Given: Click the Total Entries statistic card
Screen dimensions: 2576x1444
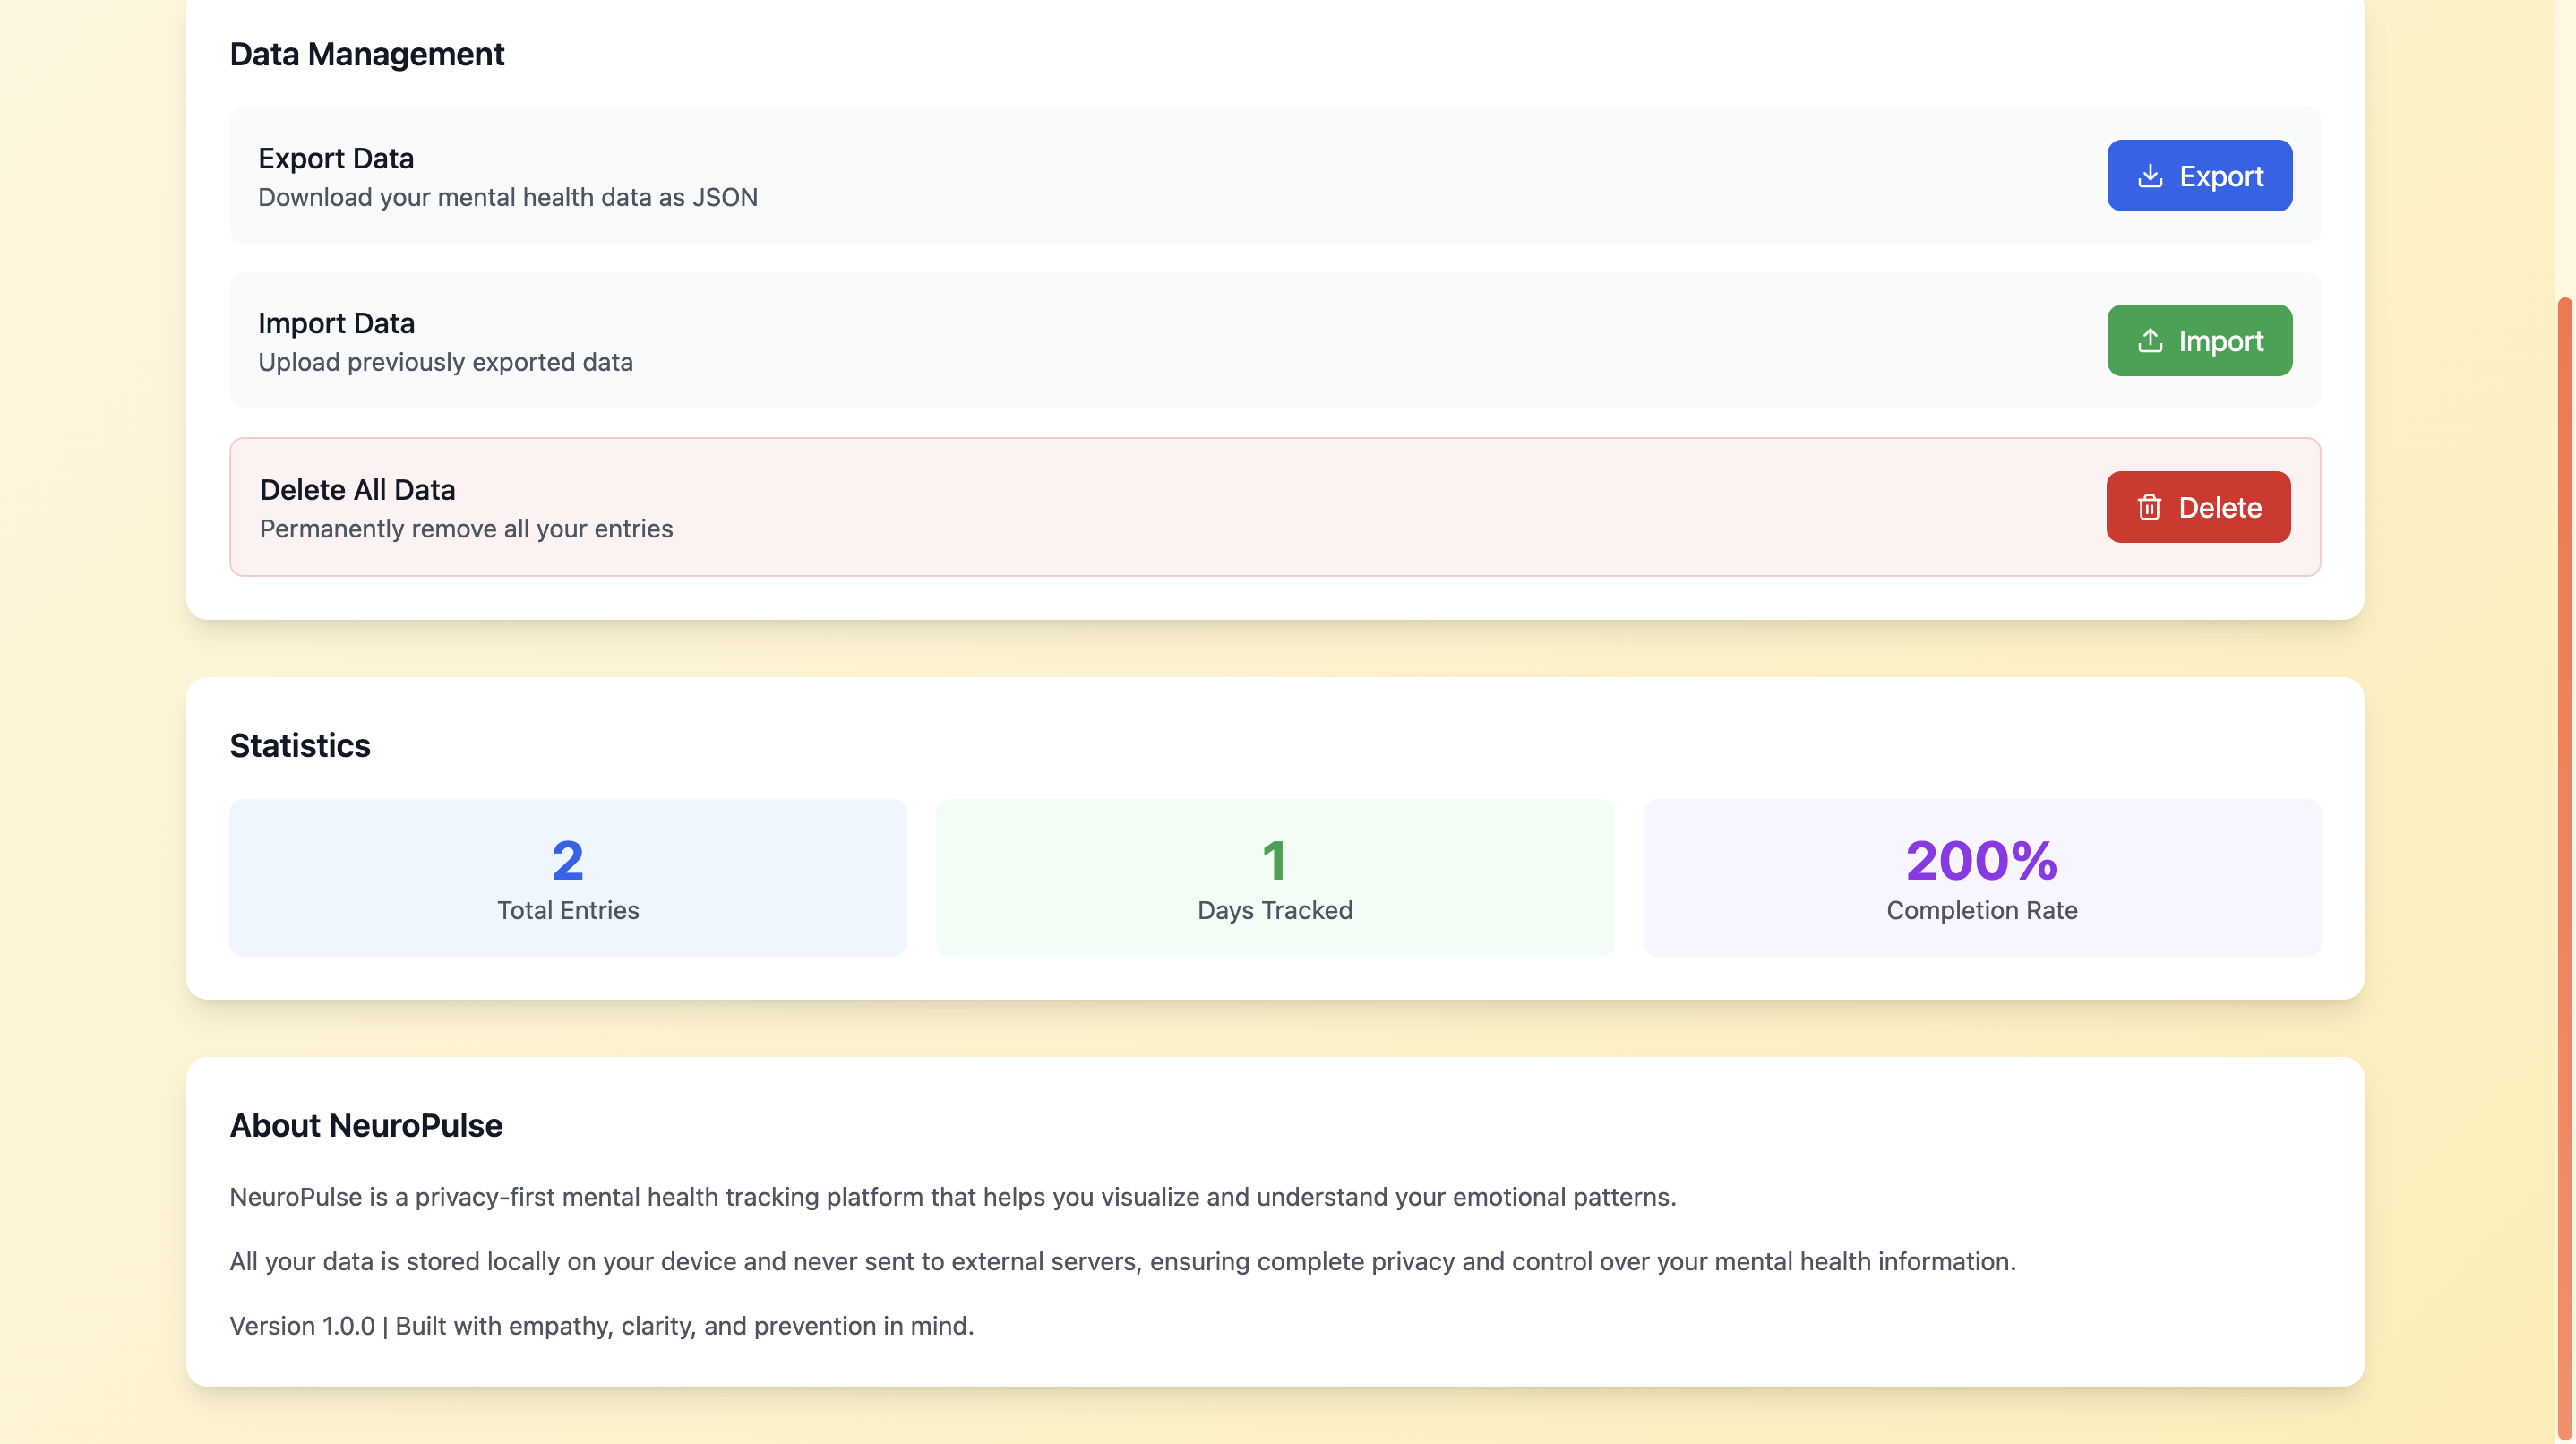Looking at the screenshot, I should (567, 877).
